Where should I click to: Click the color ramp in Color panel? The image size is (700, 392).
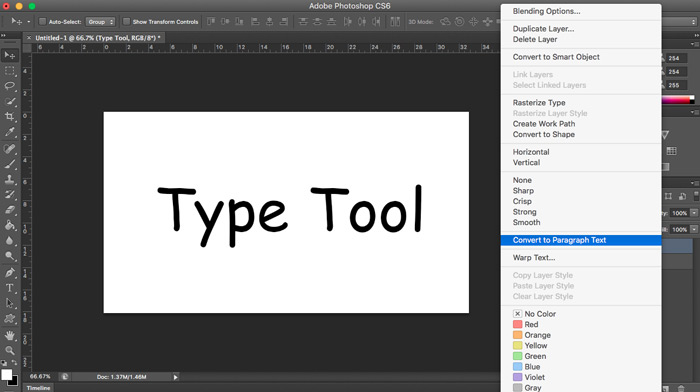(x=679, y=100)
